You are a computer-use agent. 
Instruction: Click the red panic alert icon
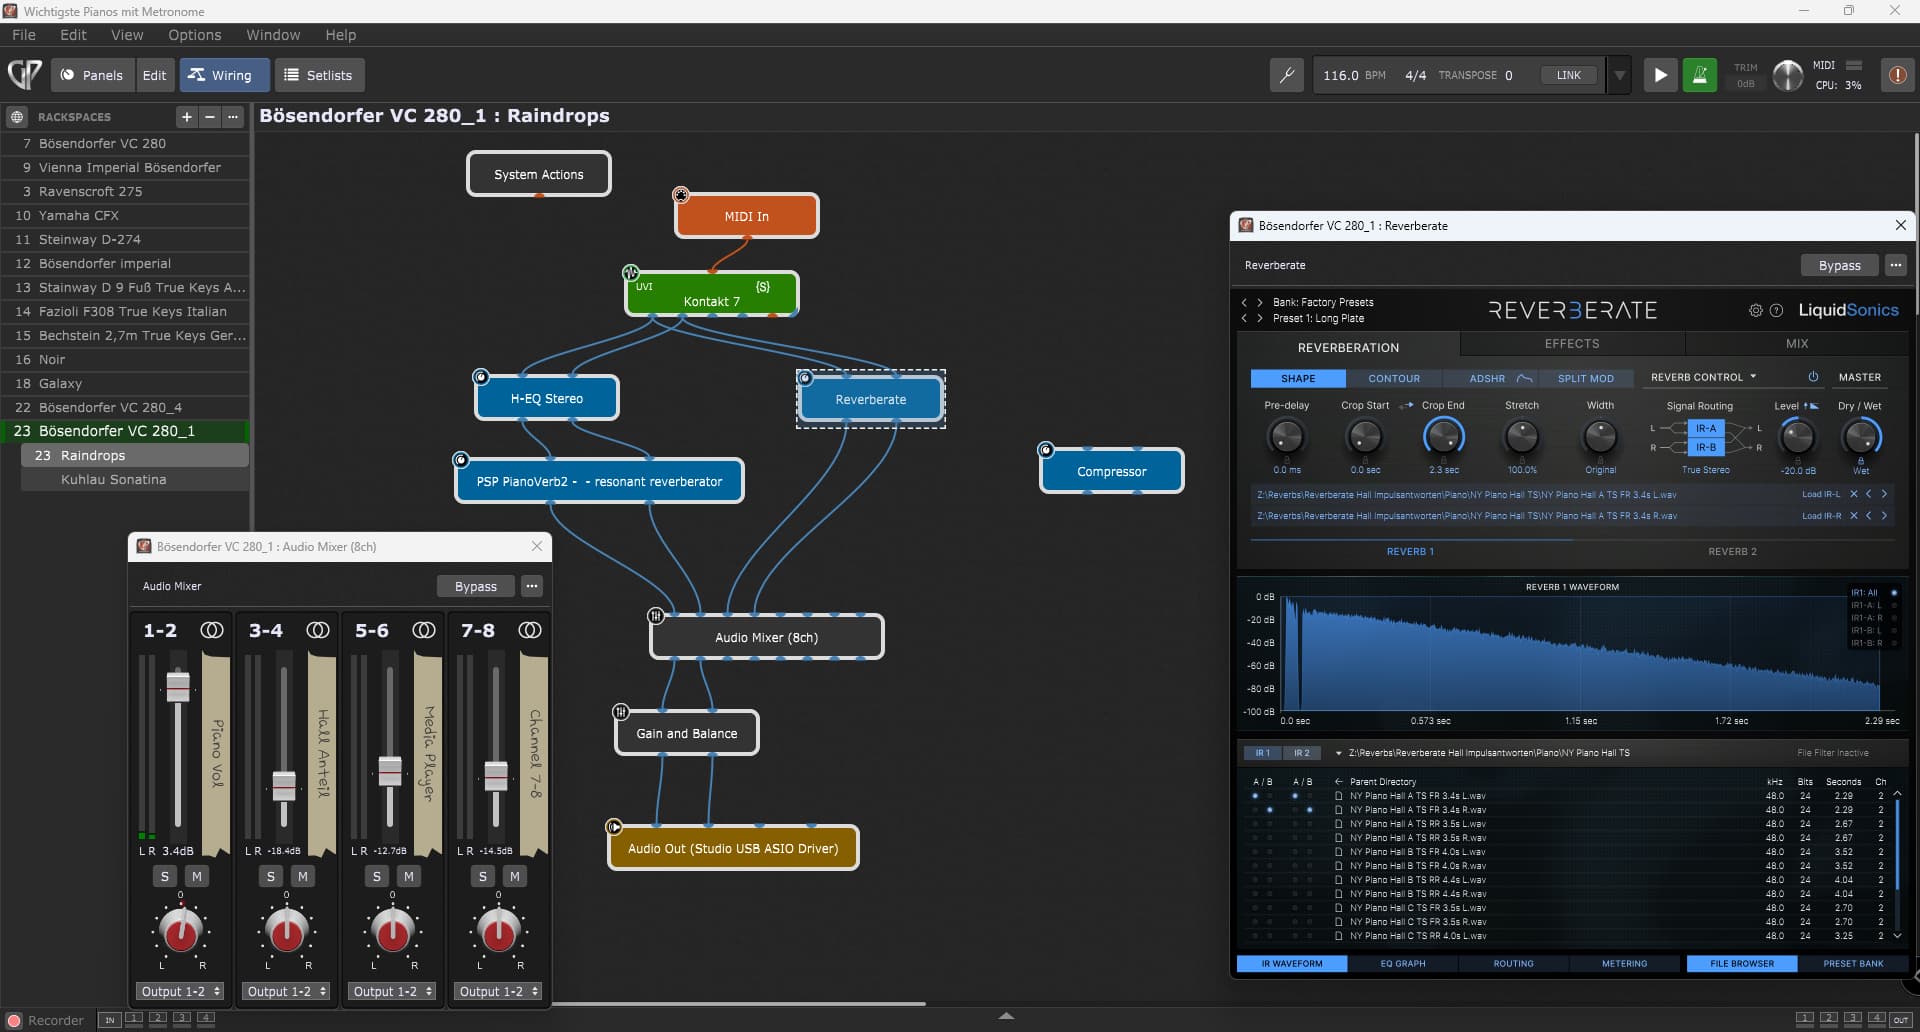pos(1897,75)
